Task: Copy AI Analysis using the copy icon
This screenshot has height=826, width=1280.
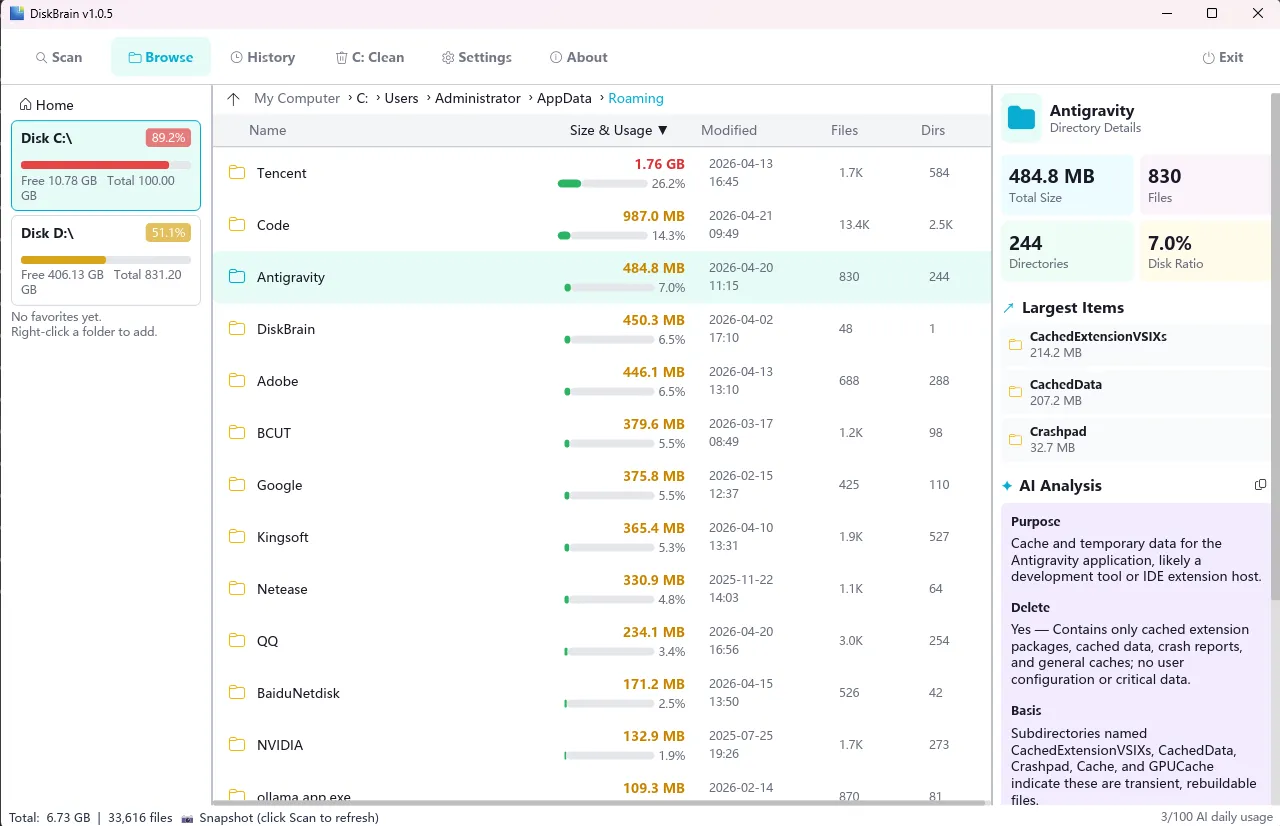Action: 1260,485
